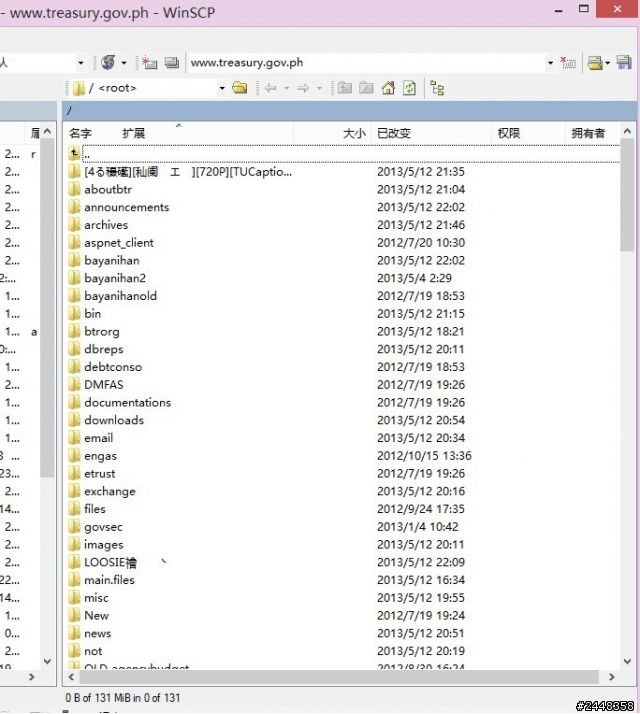Click the horizontal scrollbar right arrow
This screenshot has height=714, width=640.
pos(612,677)
